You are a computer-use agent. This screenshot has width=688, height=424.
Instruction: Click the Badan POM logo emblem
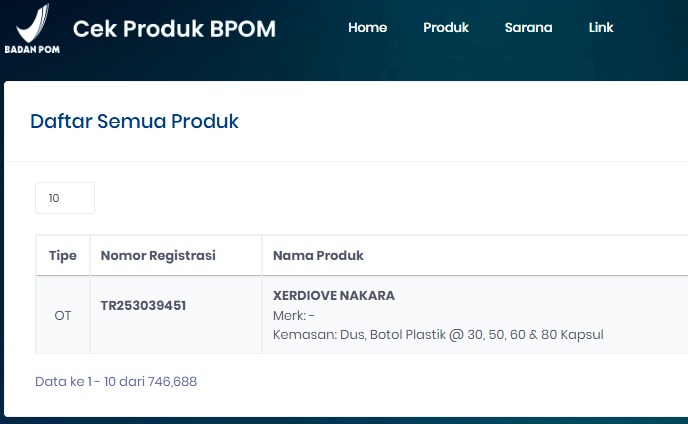click(32, 21)
